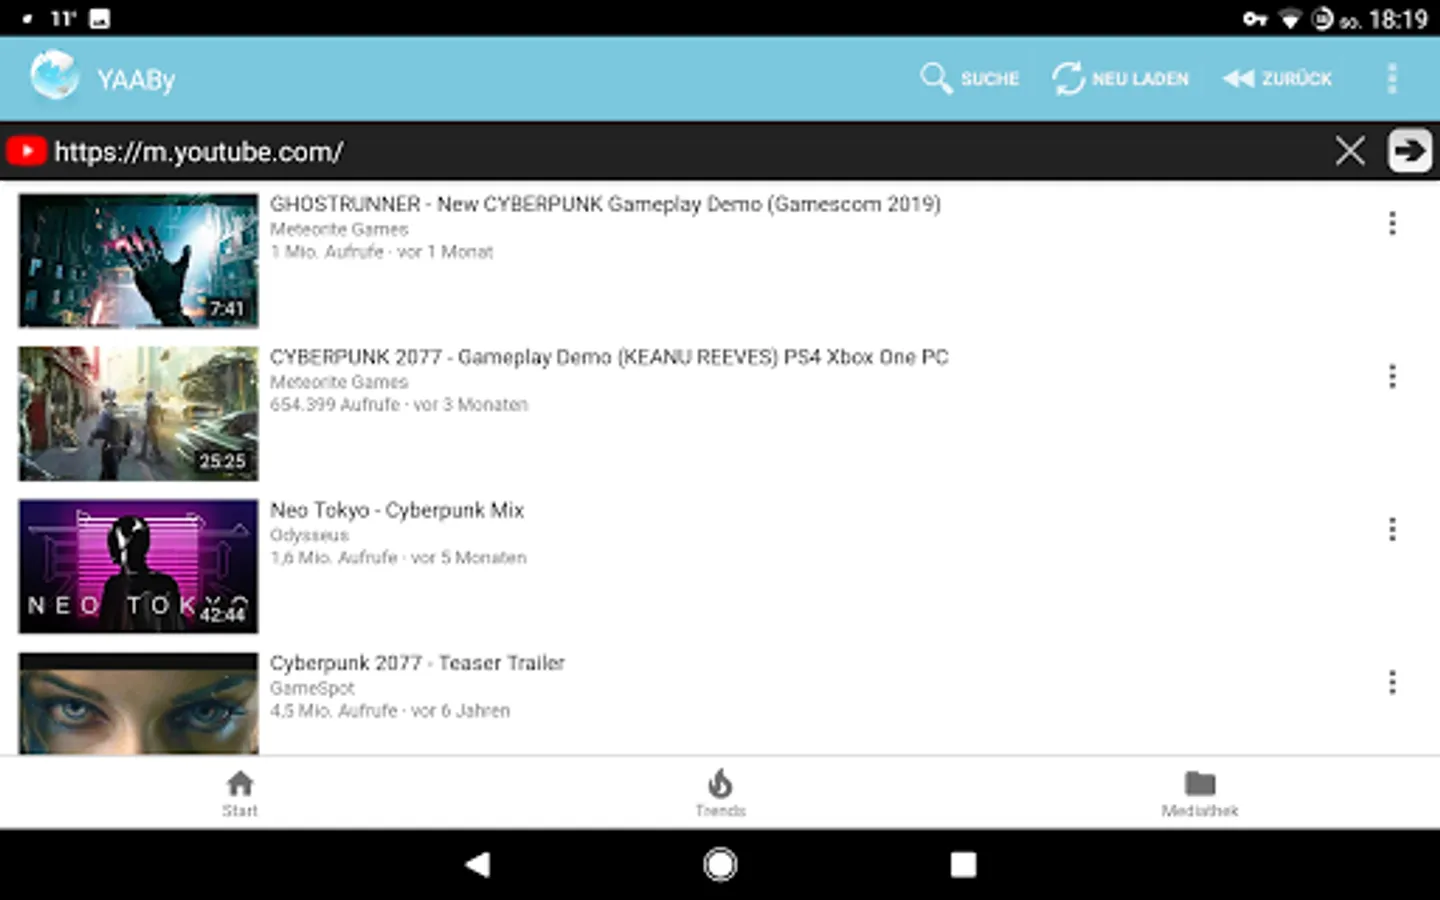Switch to the Start tab
Viewport: 1440px width, 900px height.
(240, 794)
